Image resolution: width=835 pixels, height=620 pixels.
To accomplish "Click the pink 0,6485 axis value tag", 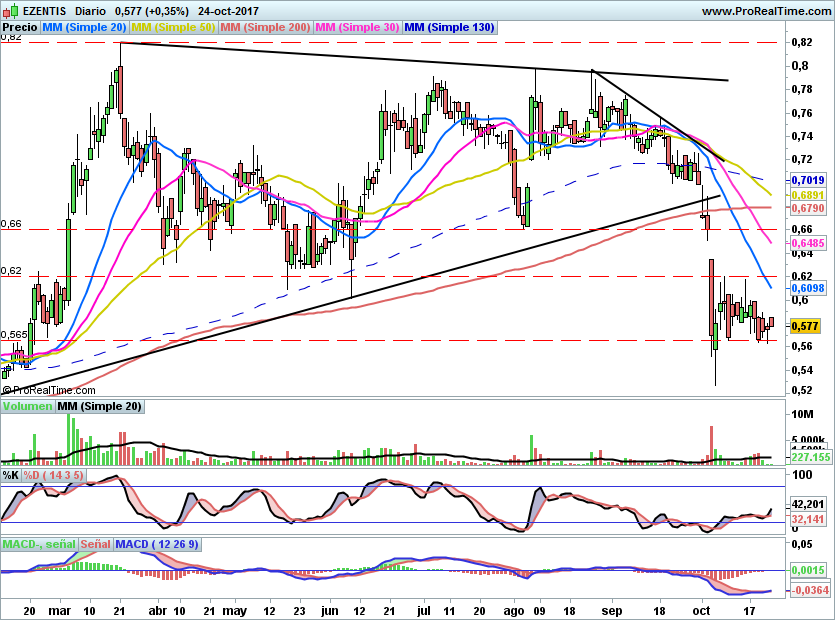I will (806, 243).
